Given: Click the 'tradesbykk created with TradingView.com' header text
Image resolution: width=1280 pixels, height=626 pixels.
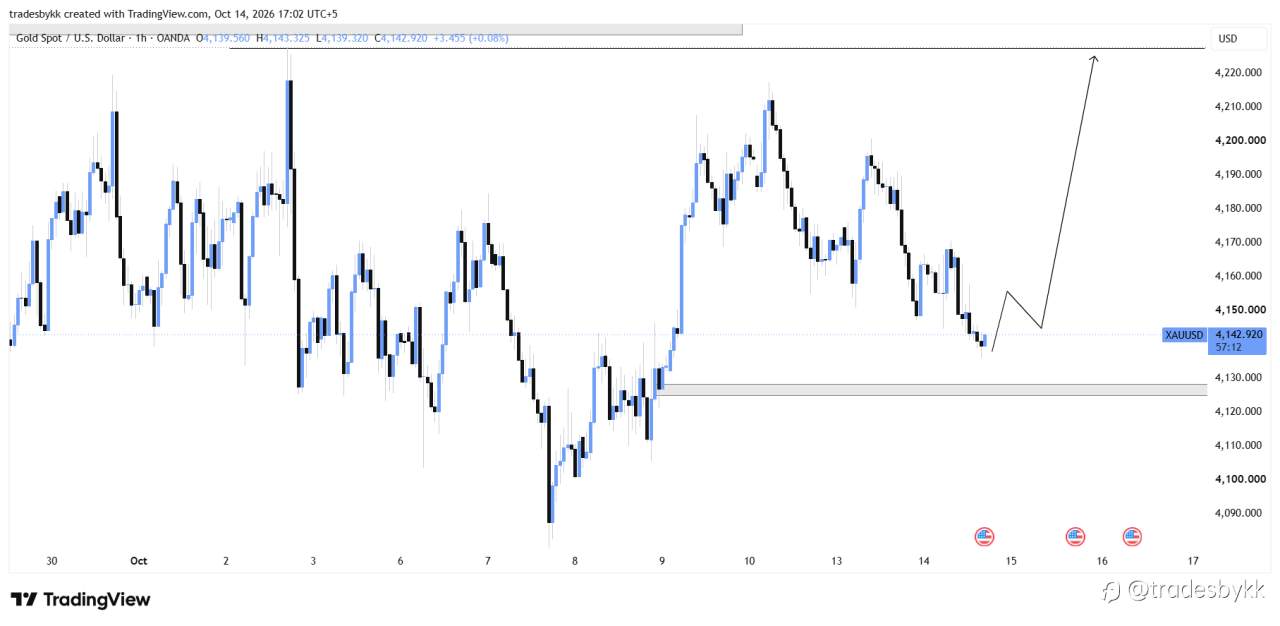Looking at the screenshot, I should [108, 13].
